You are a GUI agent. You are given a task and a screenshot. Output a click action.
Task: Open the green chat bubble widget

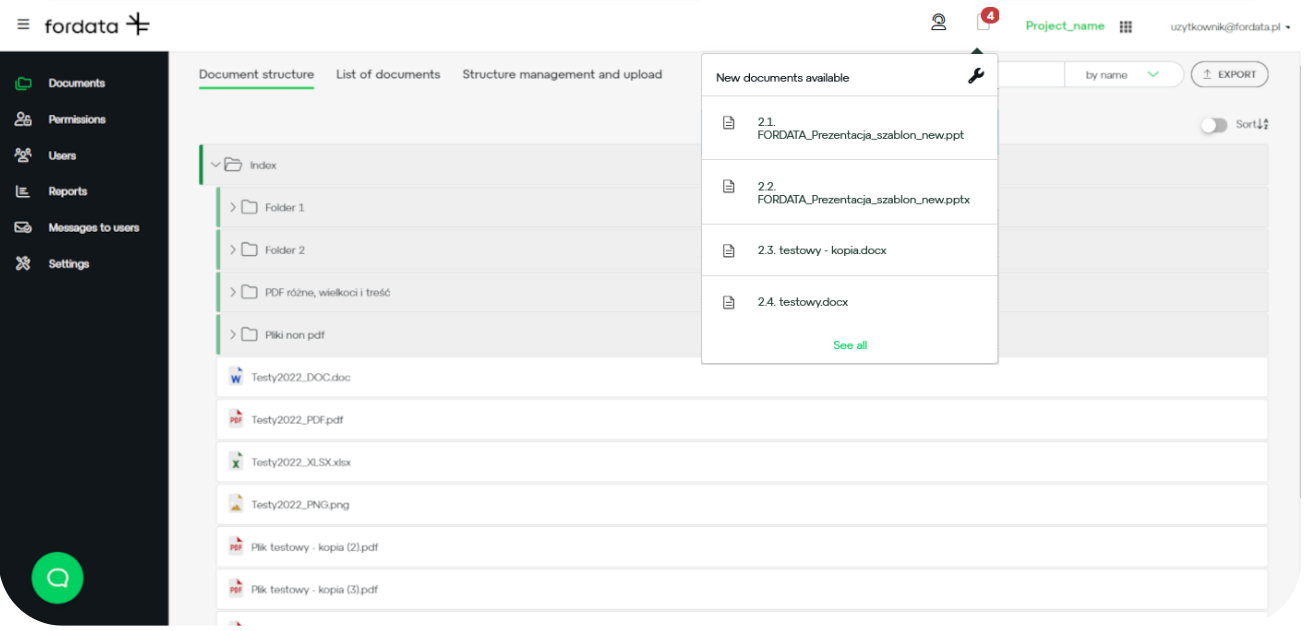pos(57,578)
